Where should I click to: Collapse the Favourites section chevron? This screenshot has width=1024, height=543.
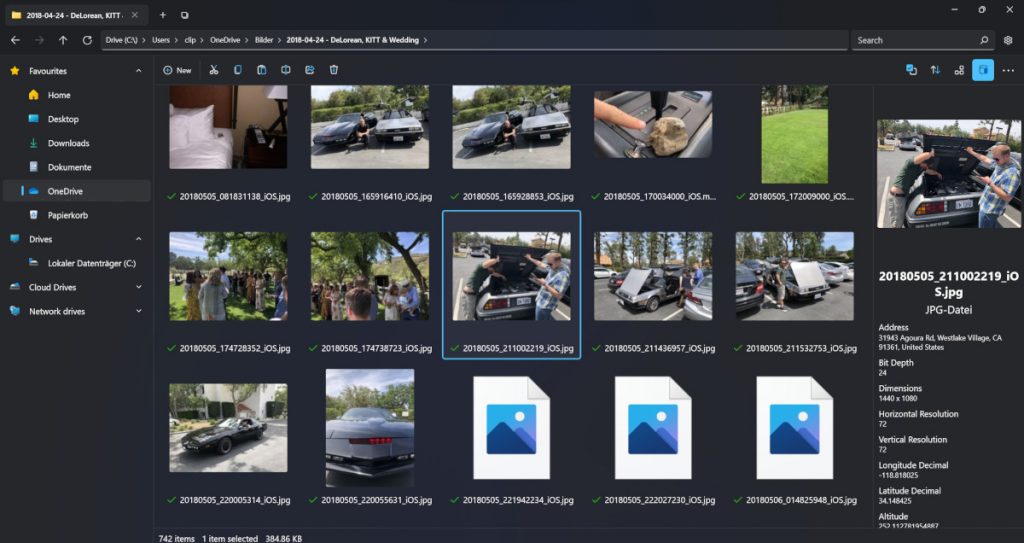(138, 71)
